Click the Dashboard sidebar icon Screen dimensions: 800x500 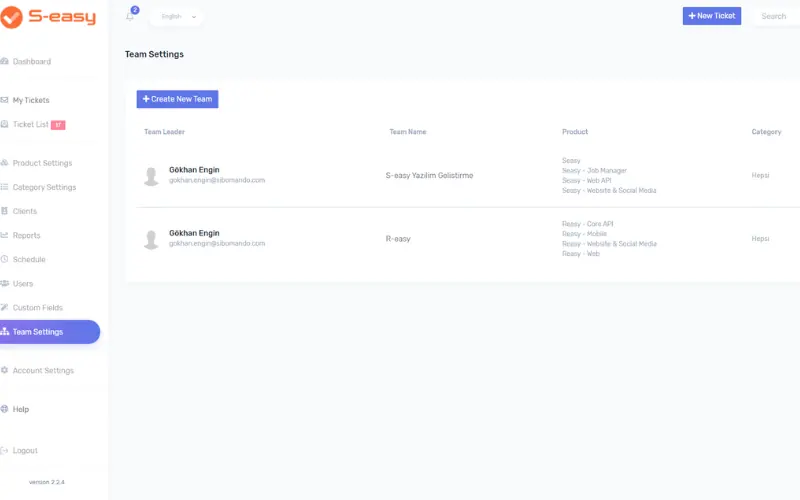click(4, 61)
